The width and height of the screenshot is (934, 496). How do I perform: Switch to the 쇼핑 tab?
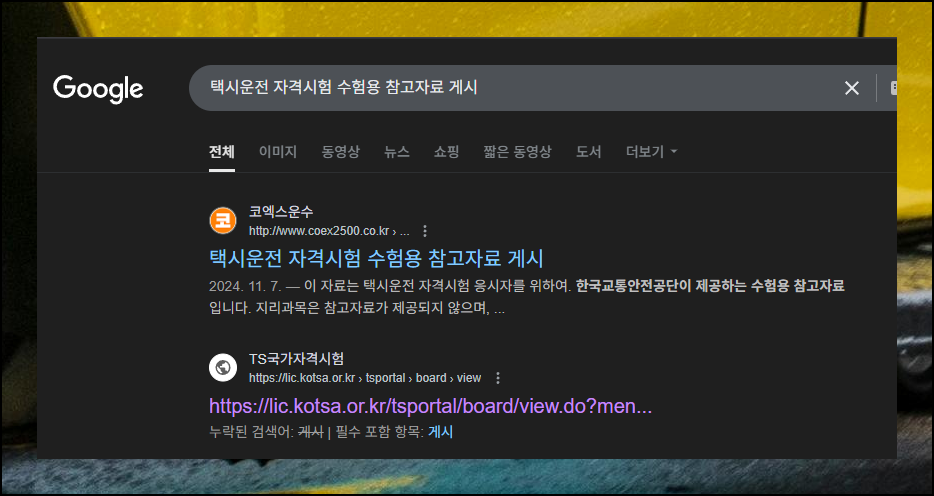tap(446, 152)
